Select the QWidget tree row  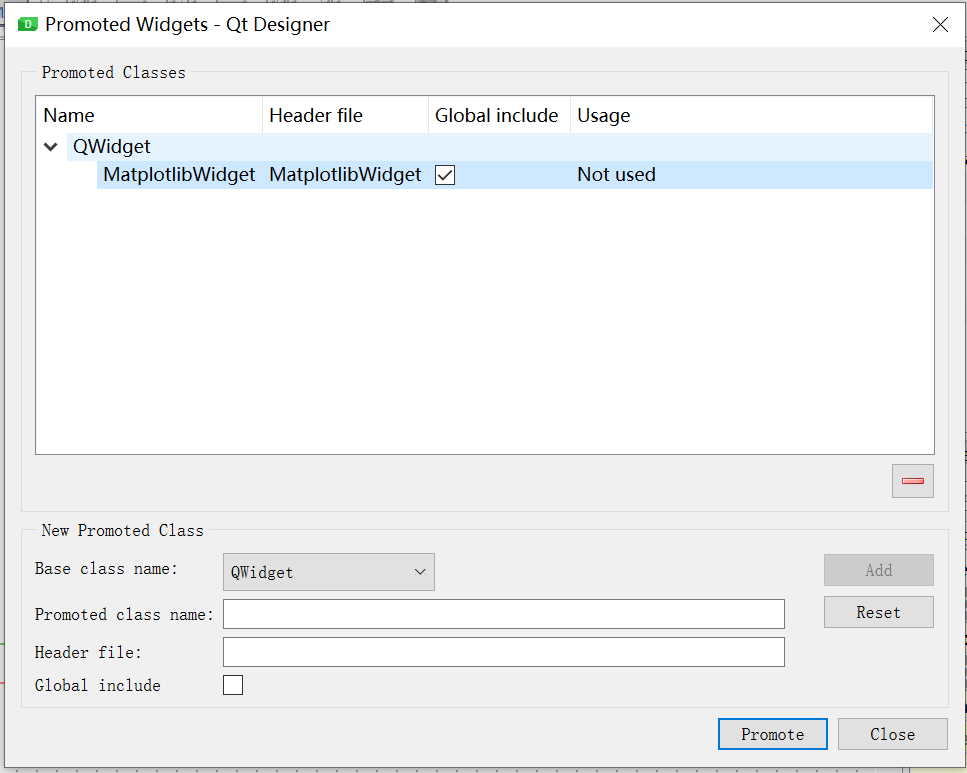coord(500,147)
